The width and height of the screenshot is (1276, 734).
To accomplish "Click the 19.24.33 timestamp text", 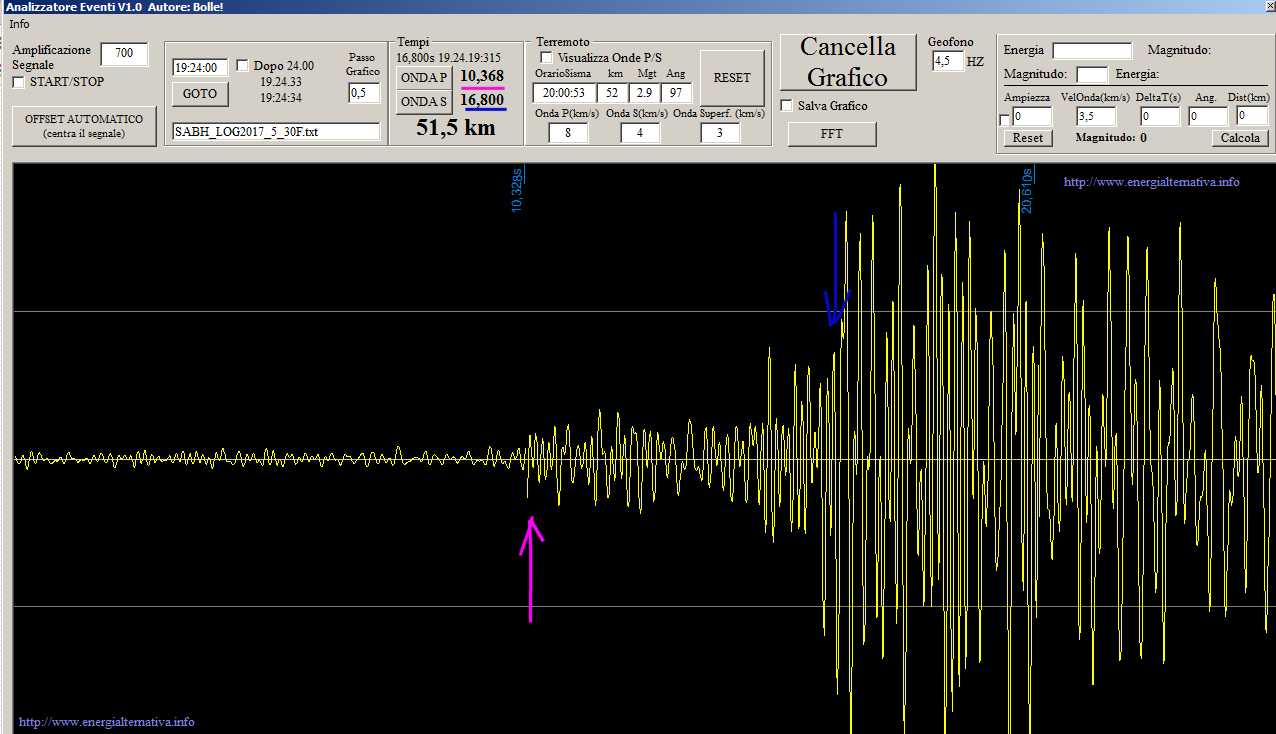I will (281, 82).
